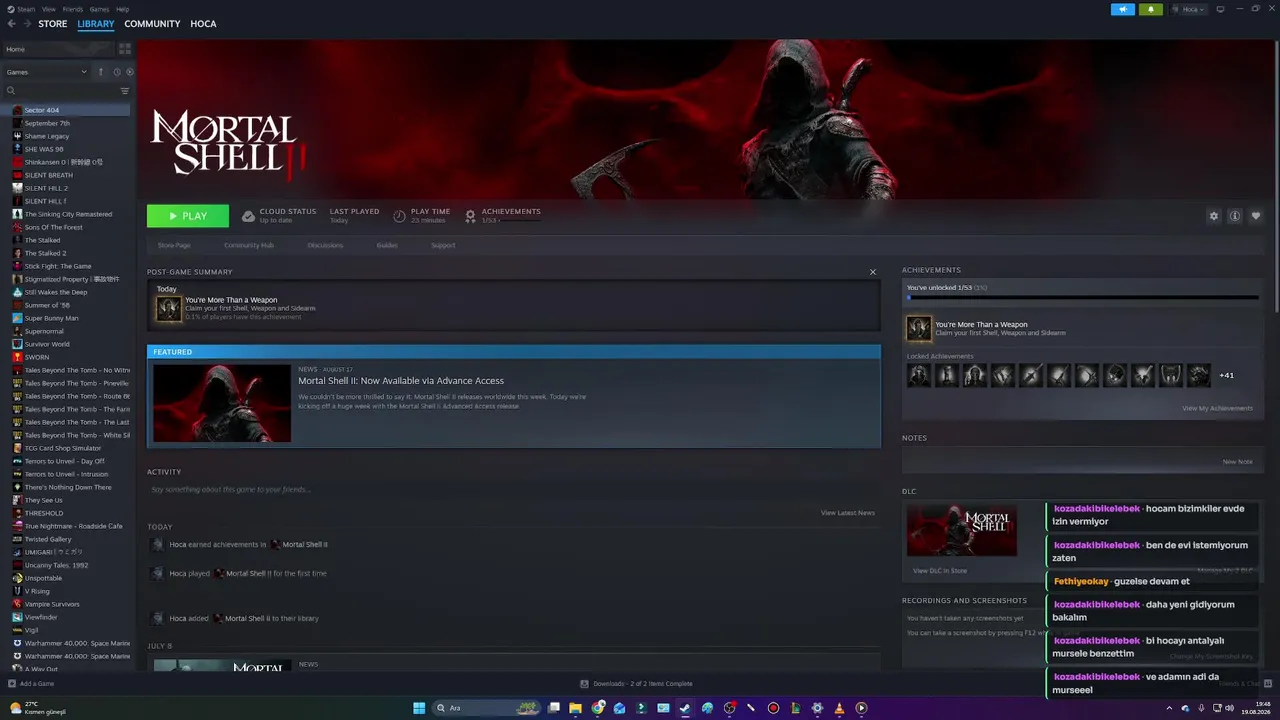Open the Discussions link
Viewport: 1280px width, 720px height.
click(325, 245)
